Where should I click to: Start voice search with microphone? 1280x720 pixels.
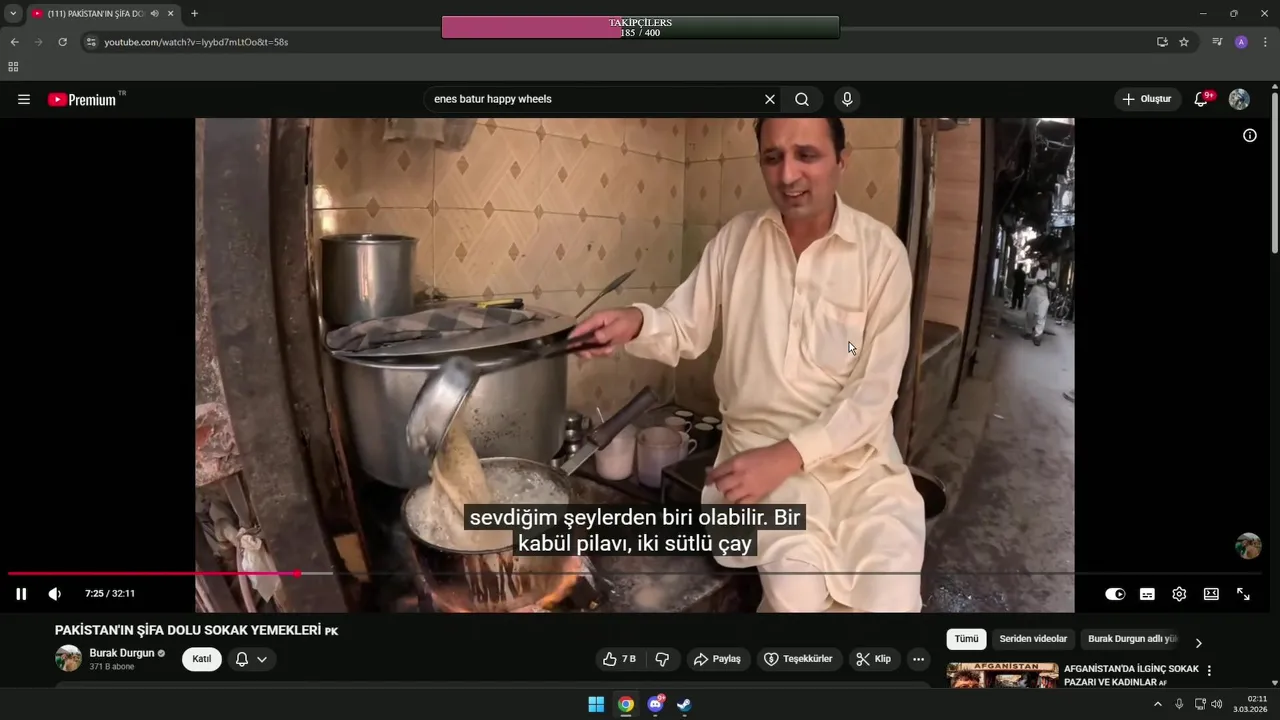pos(847,99)
